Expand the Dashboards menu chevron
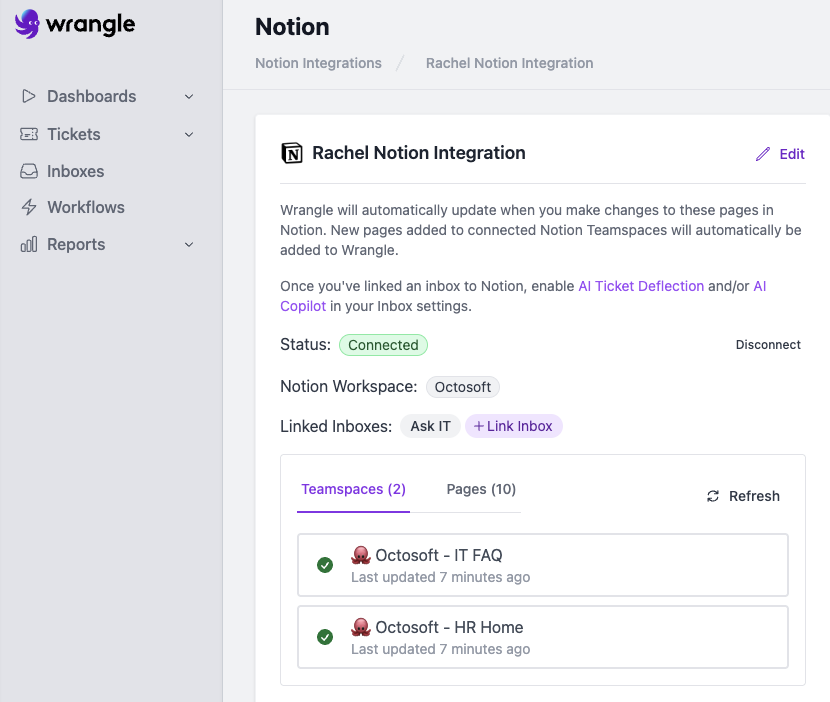The height and width of the screenshot is (702, 830). coord(189,96)
